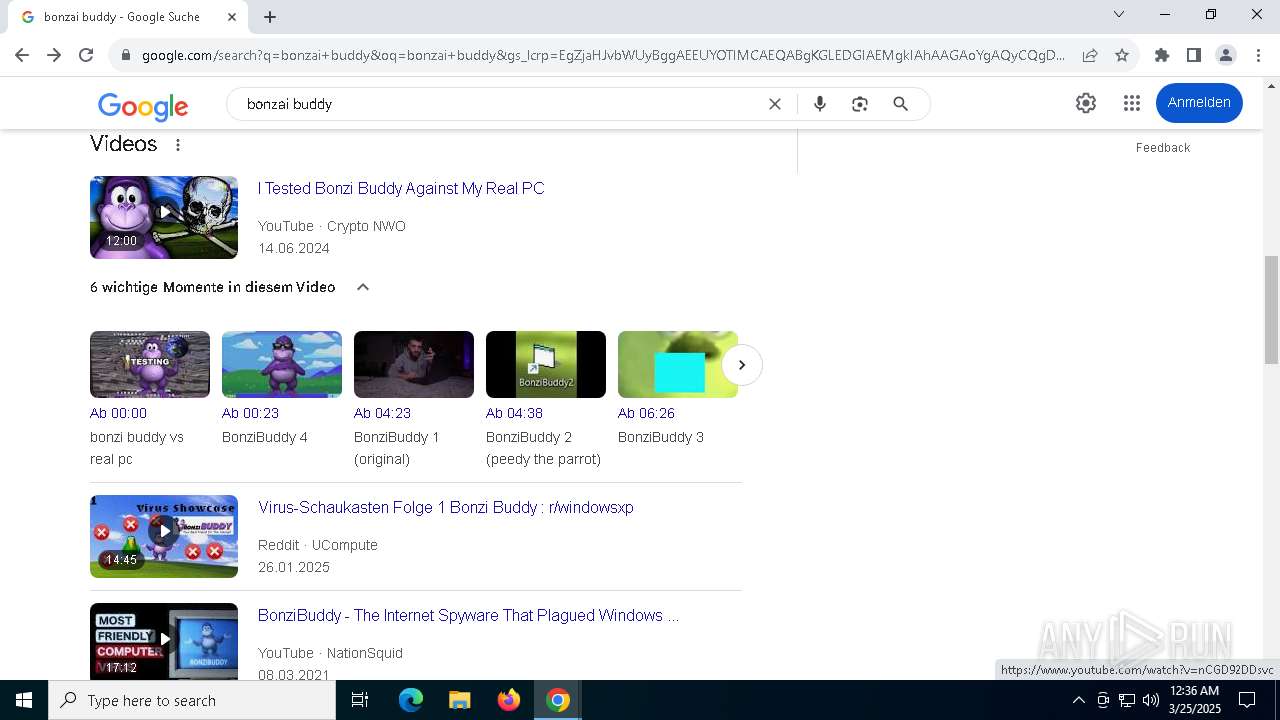Open the network status tray icon
Viewport: 1280px width, 720px height.
1127,700
